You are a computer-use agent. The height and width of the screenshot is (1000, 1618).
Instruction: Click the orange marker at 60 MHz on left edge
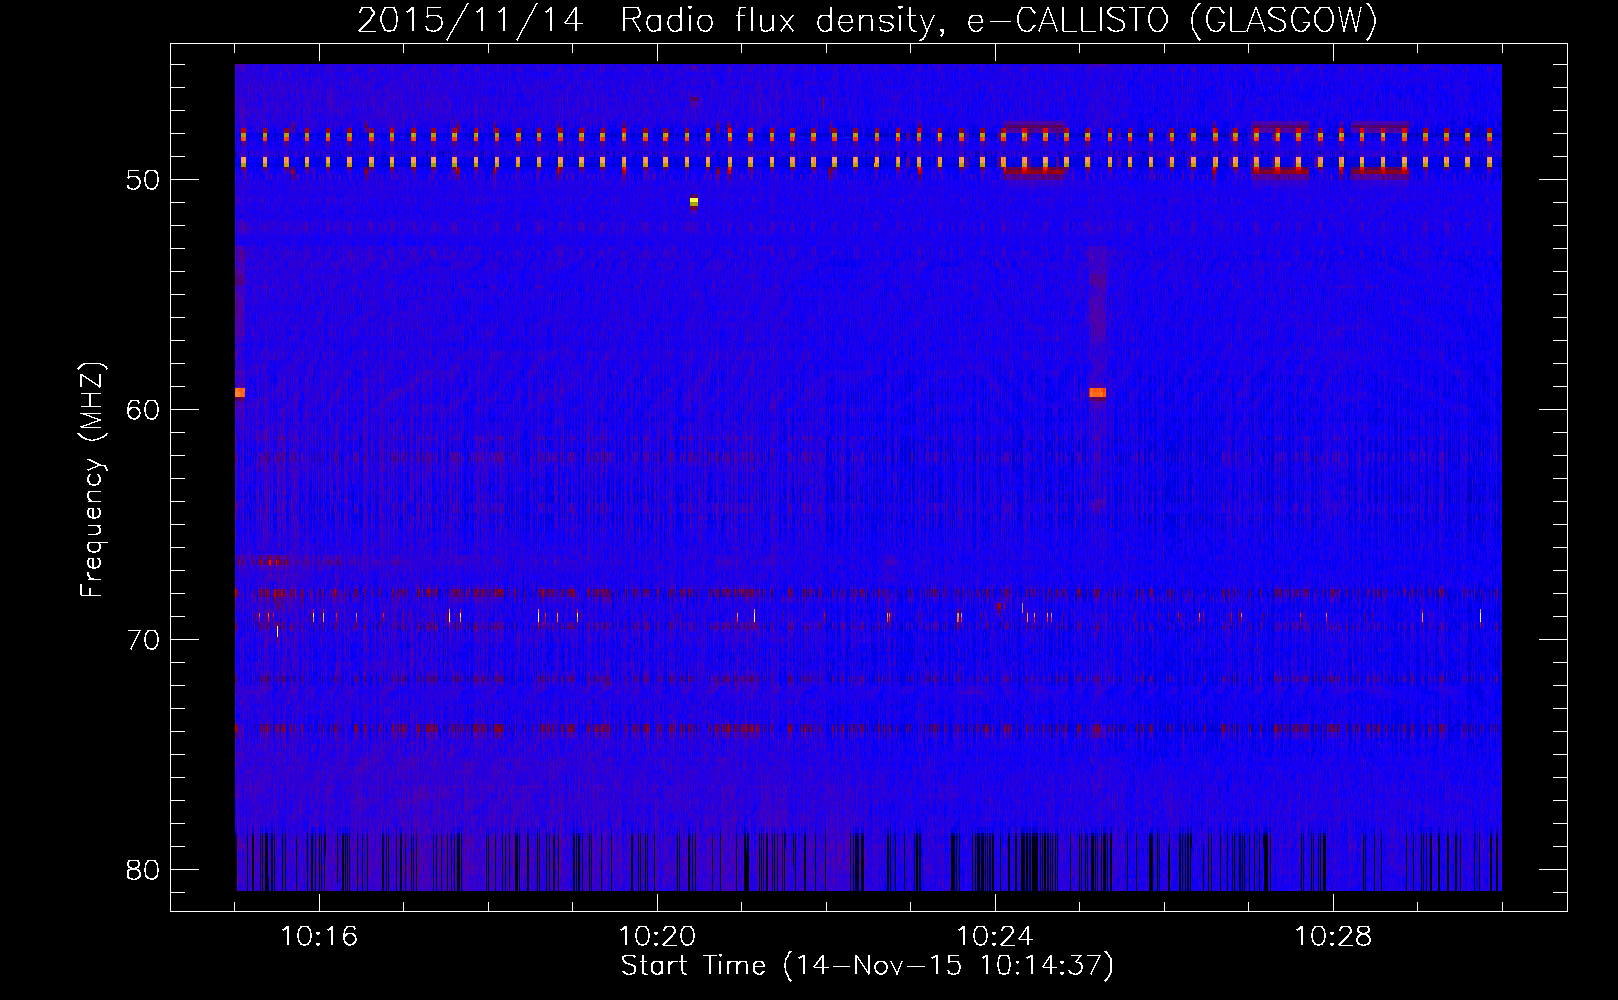click(240, 393)
